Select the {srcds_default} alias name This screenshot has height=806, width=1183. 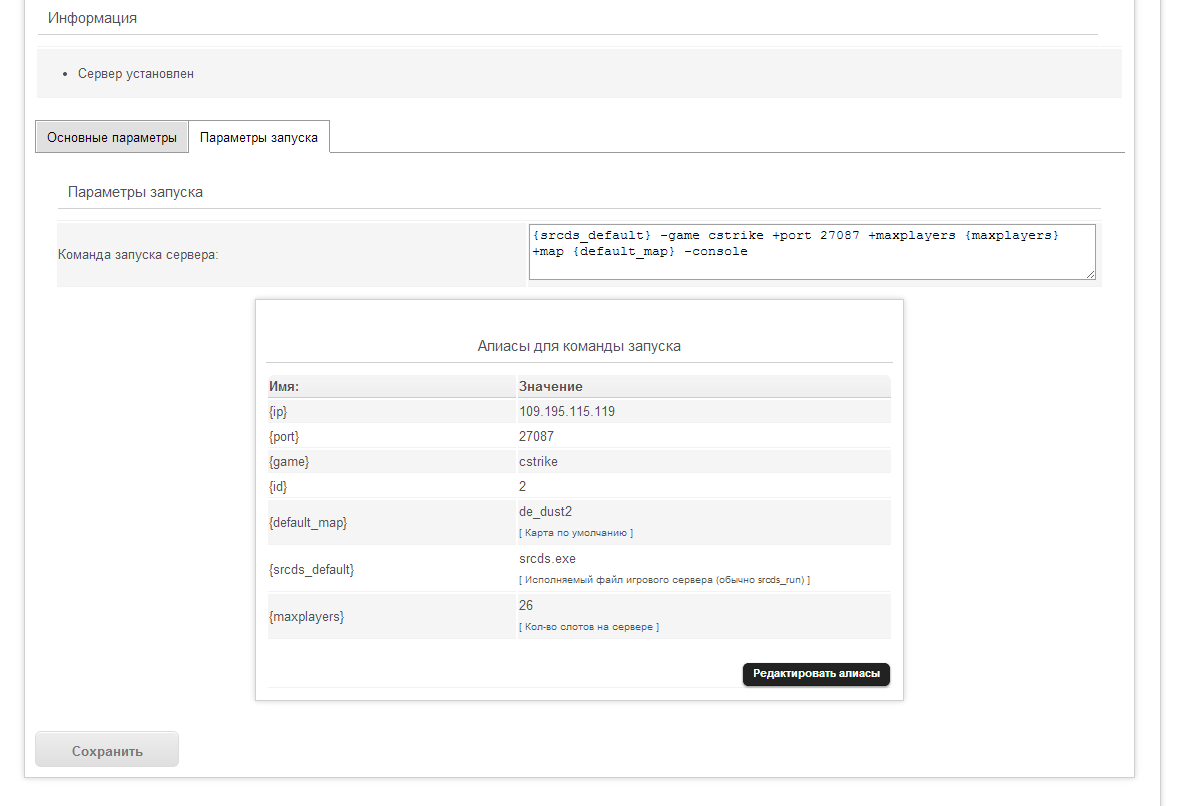point(311,569)
